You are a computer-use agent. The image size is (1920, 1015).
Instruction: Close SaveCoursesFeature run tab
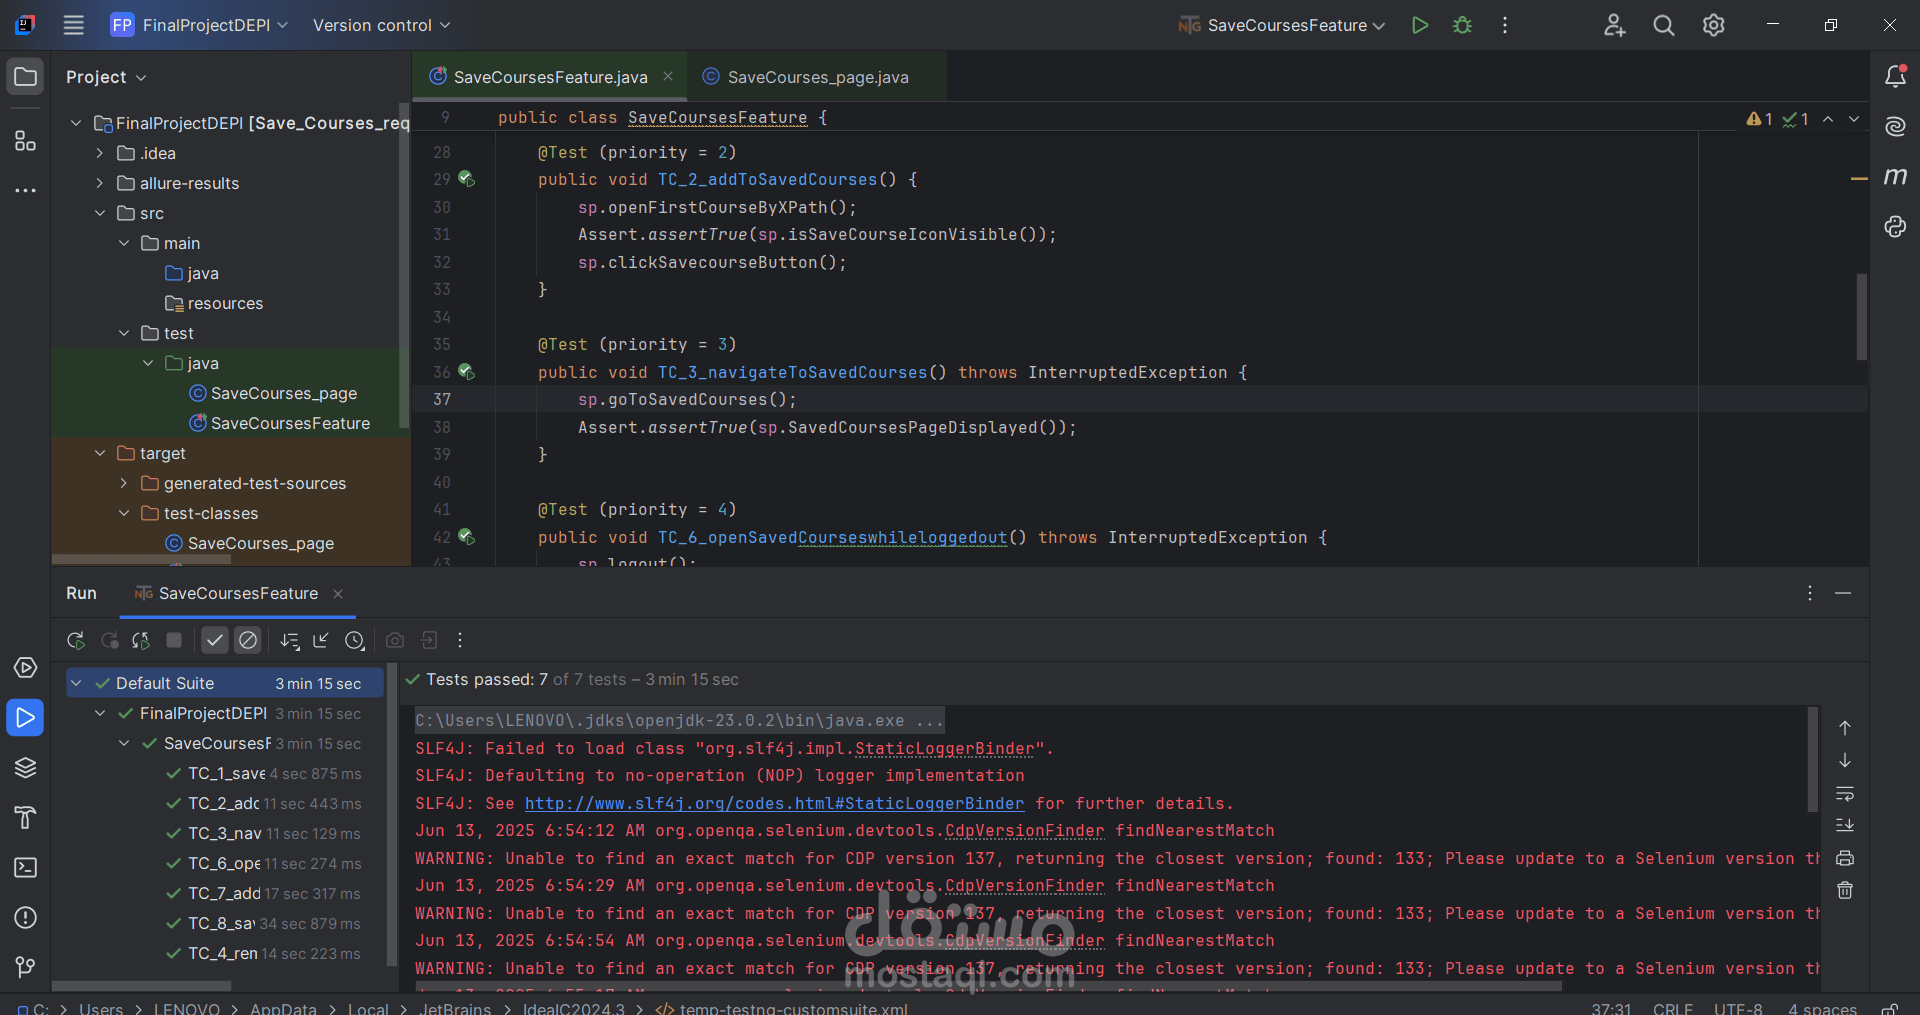pos(338,594)
